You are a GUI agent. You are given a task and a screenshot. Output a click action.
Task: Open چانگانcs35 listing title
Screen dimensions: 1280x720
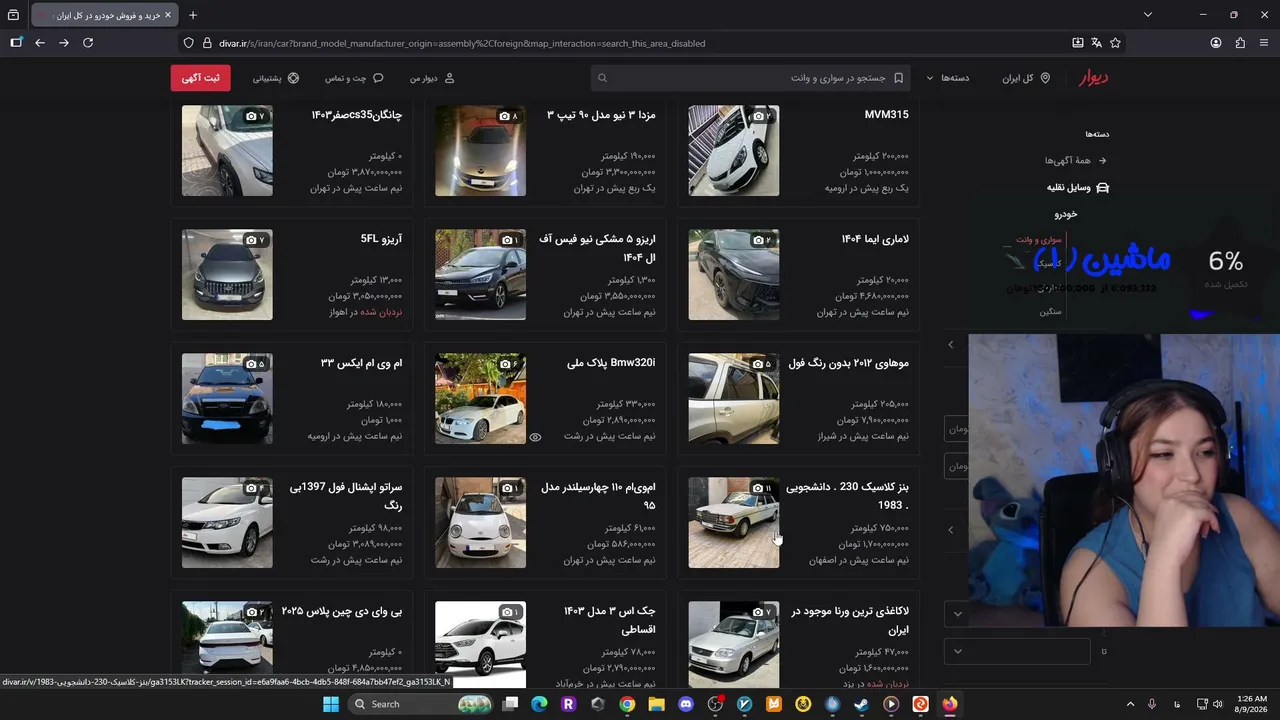click(x=356, y=115)
